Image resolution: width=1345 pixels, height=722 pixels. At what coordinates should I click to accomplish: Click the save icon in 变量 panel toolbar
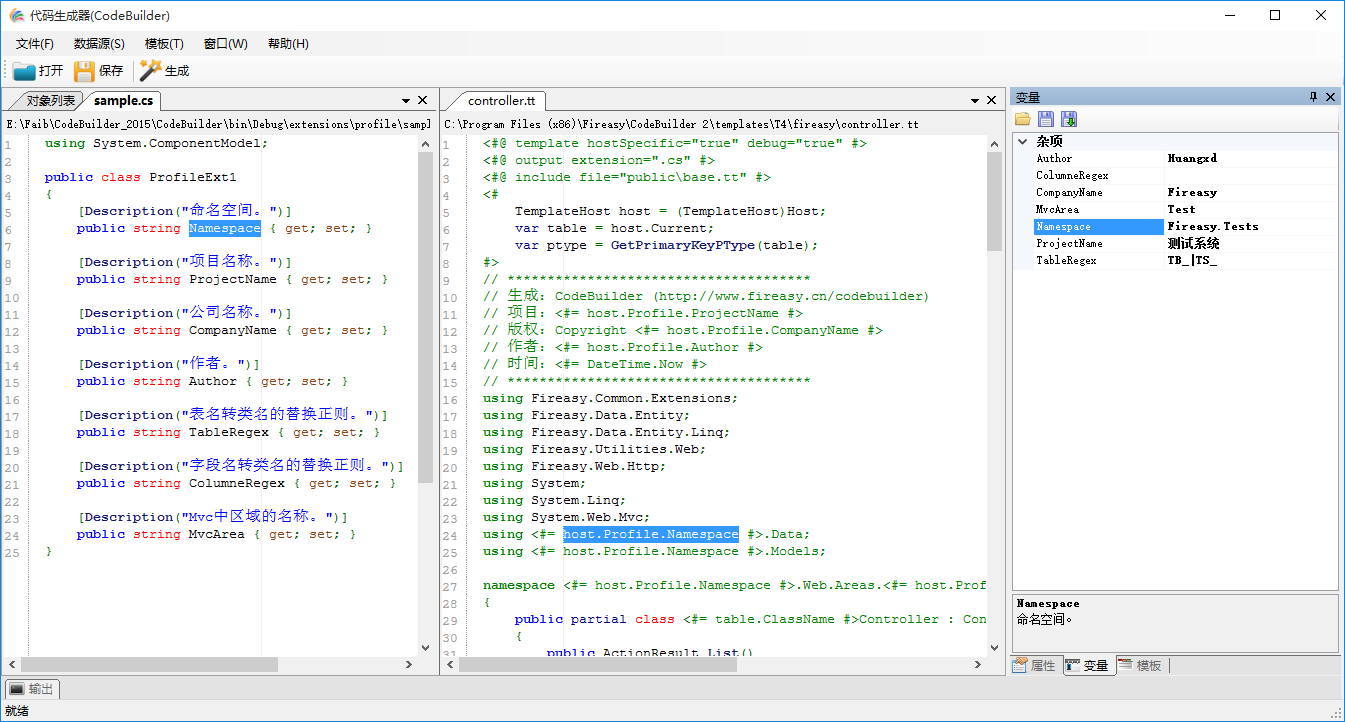[x=1046, y=120]
